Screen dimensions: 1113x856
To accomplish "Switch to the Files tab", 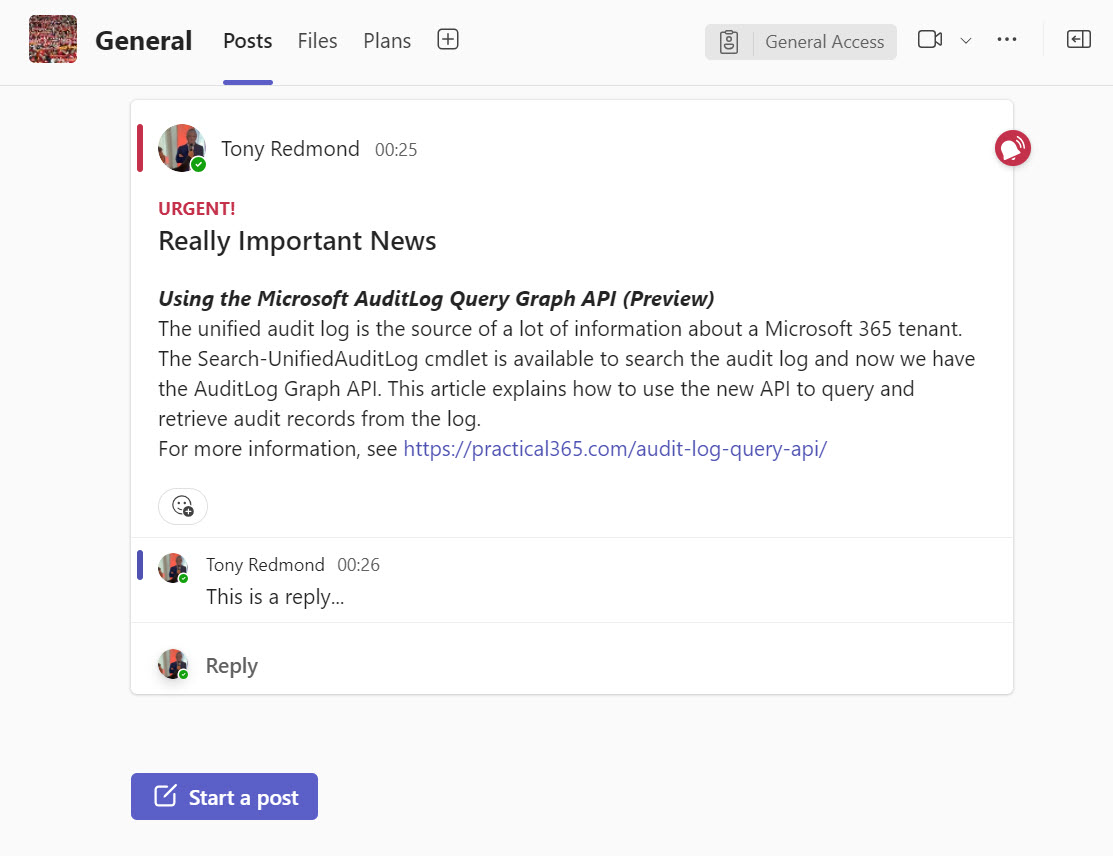I will click(317, 41).
